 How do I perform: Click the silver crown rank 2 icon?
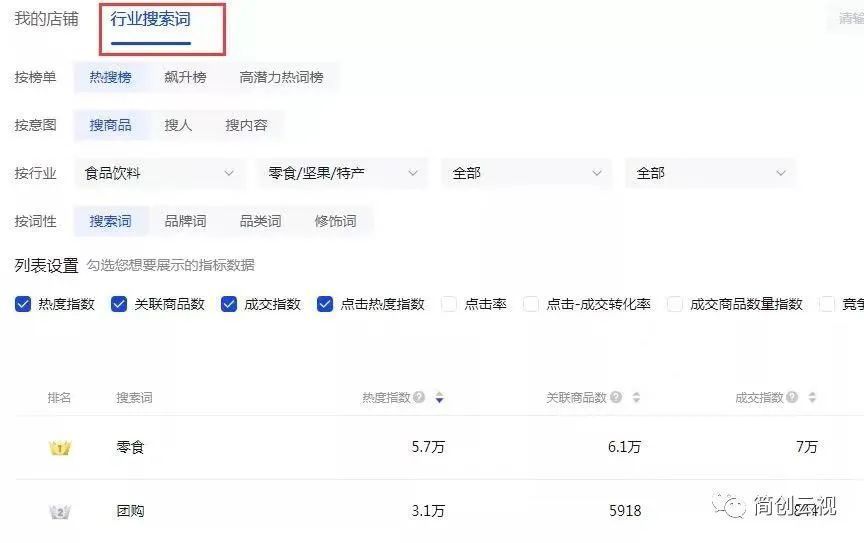click(x=60, y=512)
